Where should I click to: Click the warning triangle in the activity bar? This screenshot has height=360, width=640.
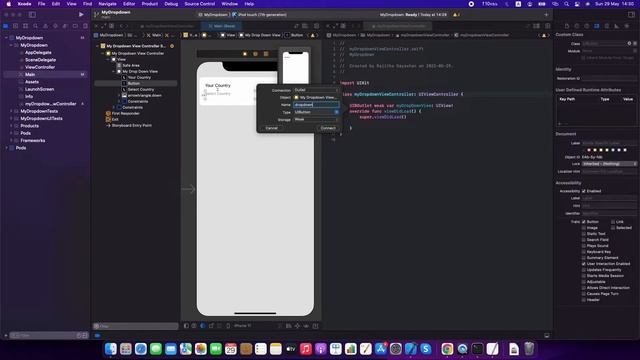(x=456, y=15)
